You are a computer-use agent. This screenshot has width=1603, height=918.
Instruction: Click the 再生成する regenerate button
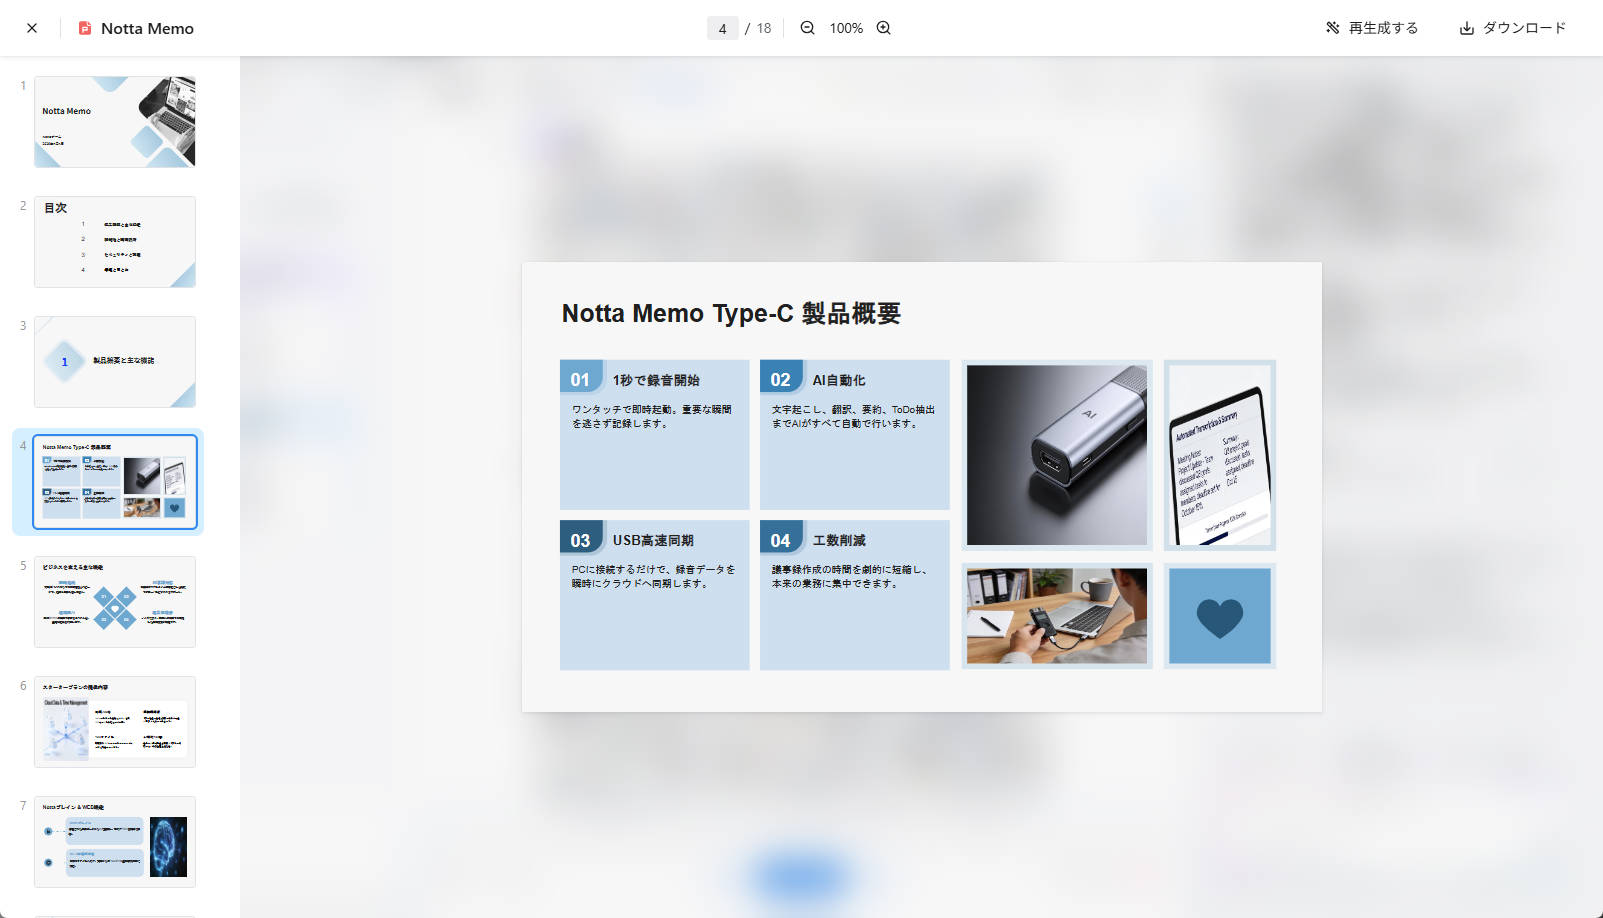1372,28
